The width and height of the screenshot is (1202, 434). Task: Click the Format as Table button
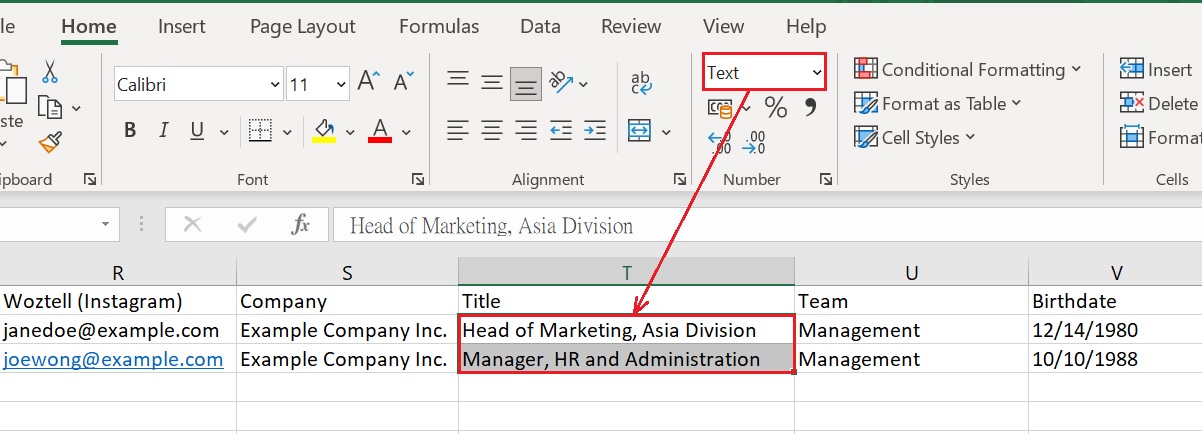(937, 103)
